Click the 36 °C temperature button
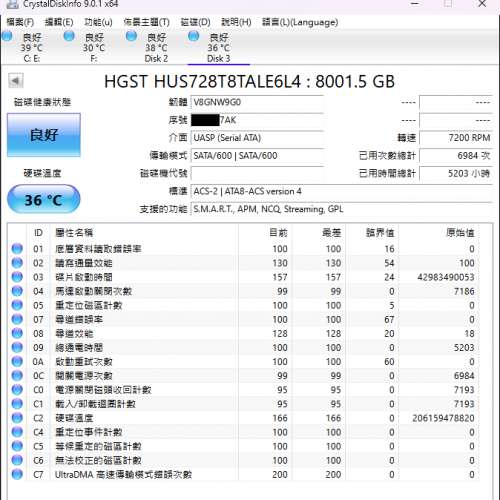 pyautogui.click(x=44, y=199)
